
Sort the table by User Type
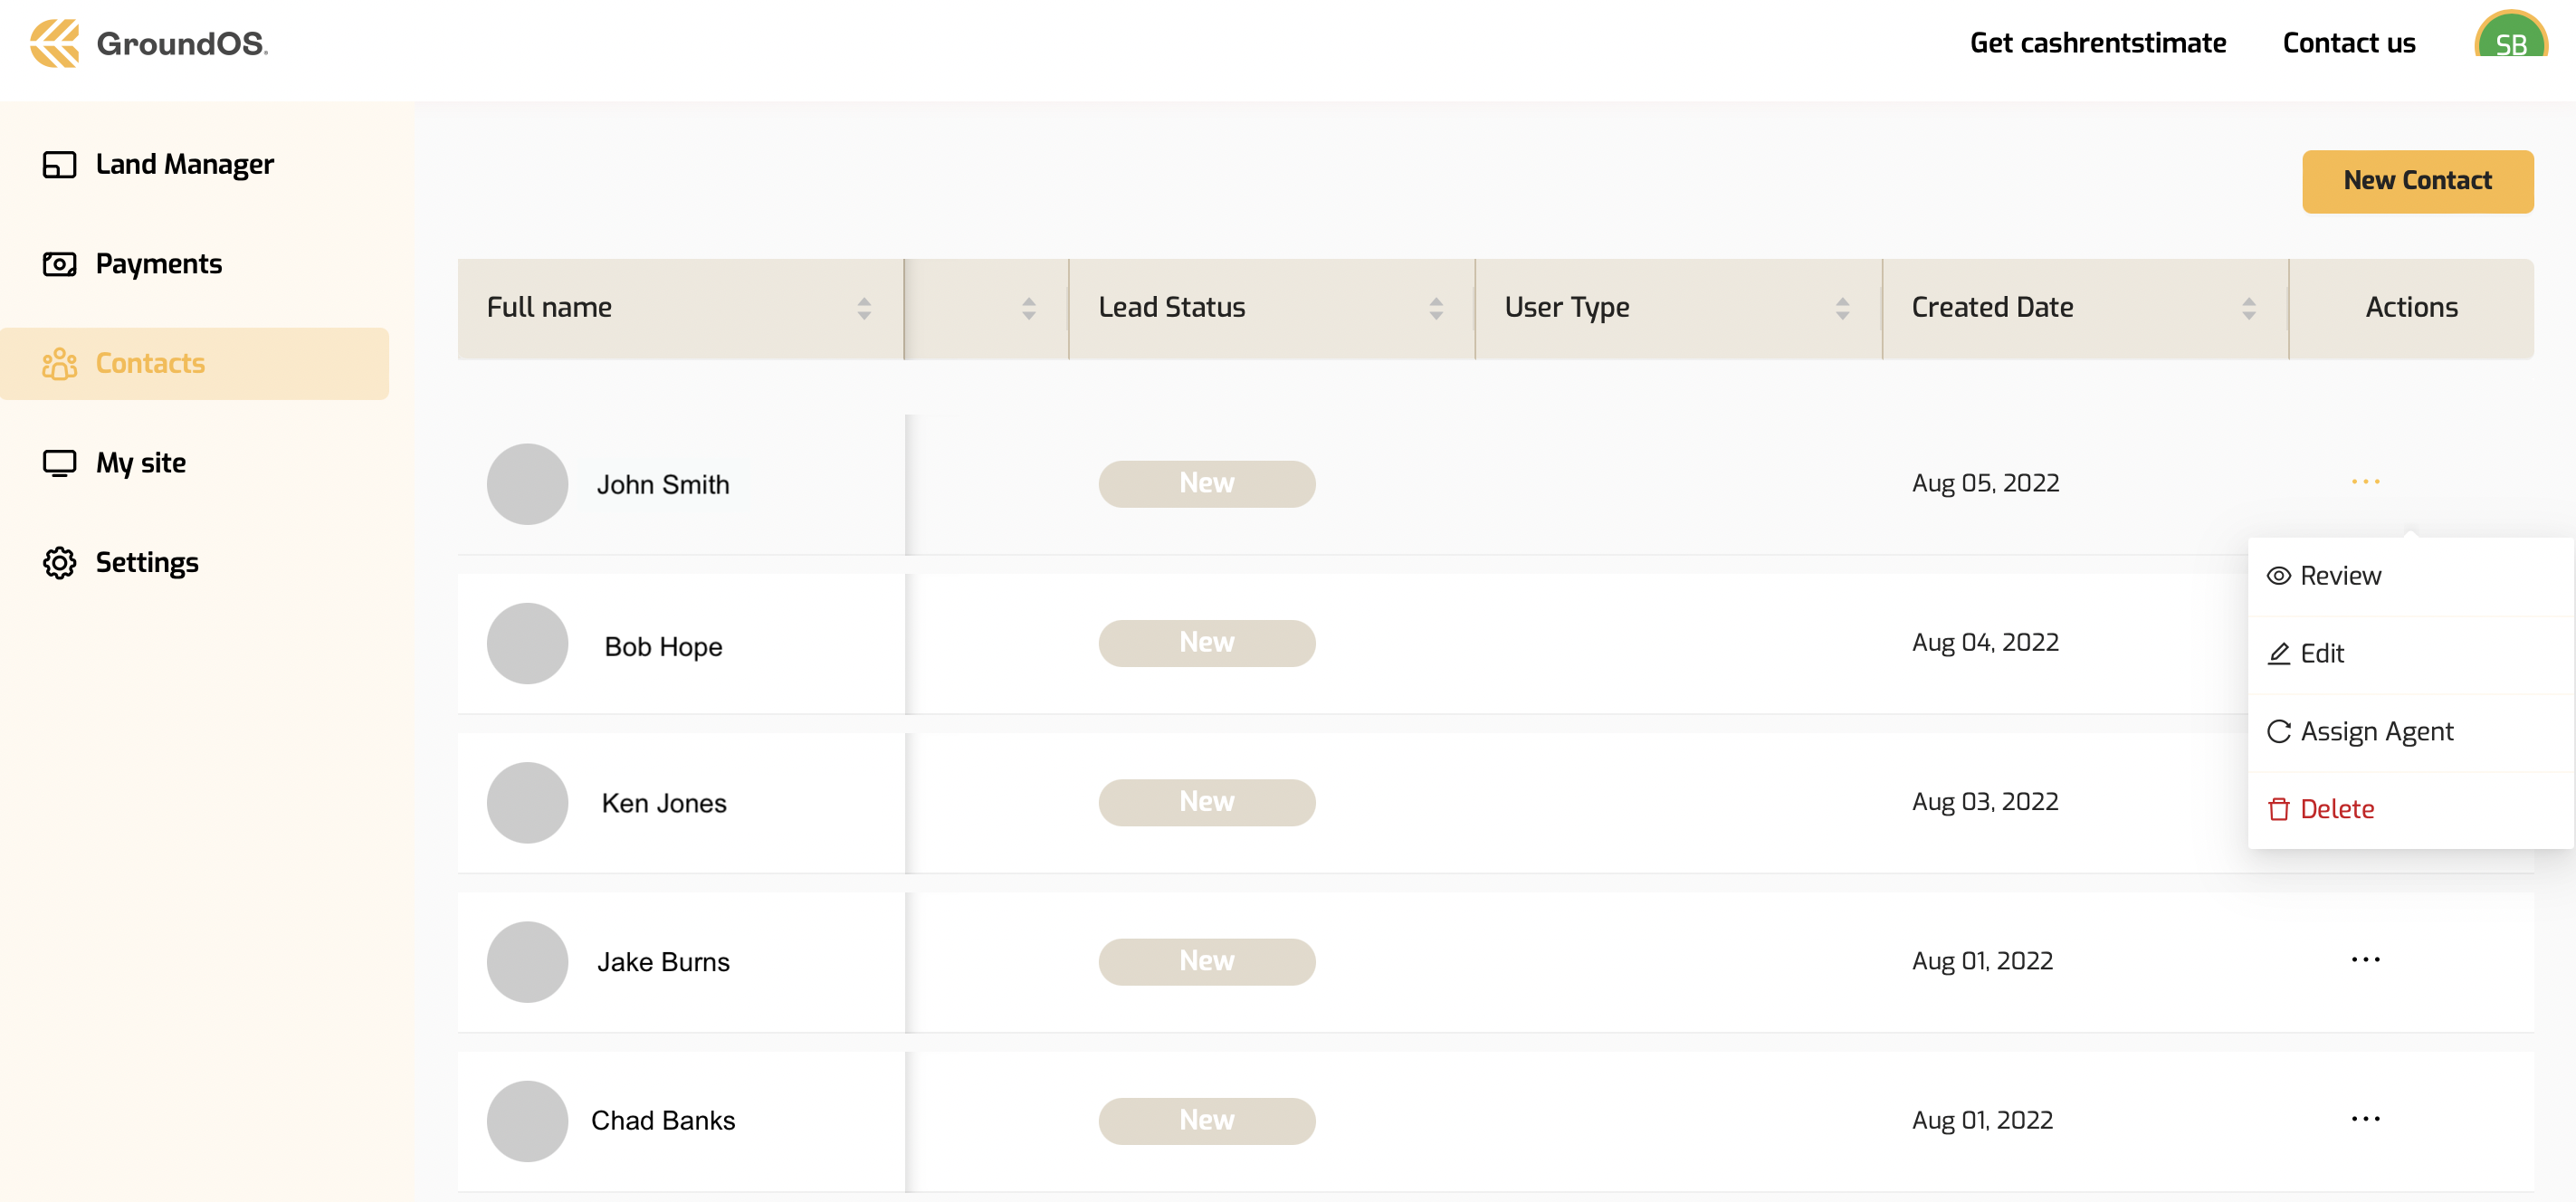coord(1841,308)
